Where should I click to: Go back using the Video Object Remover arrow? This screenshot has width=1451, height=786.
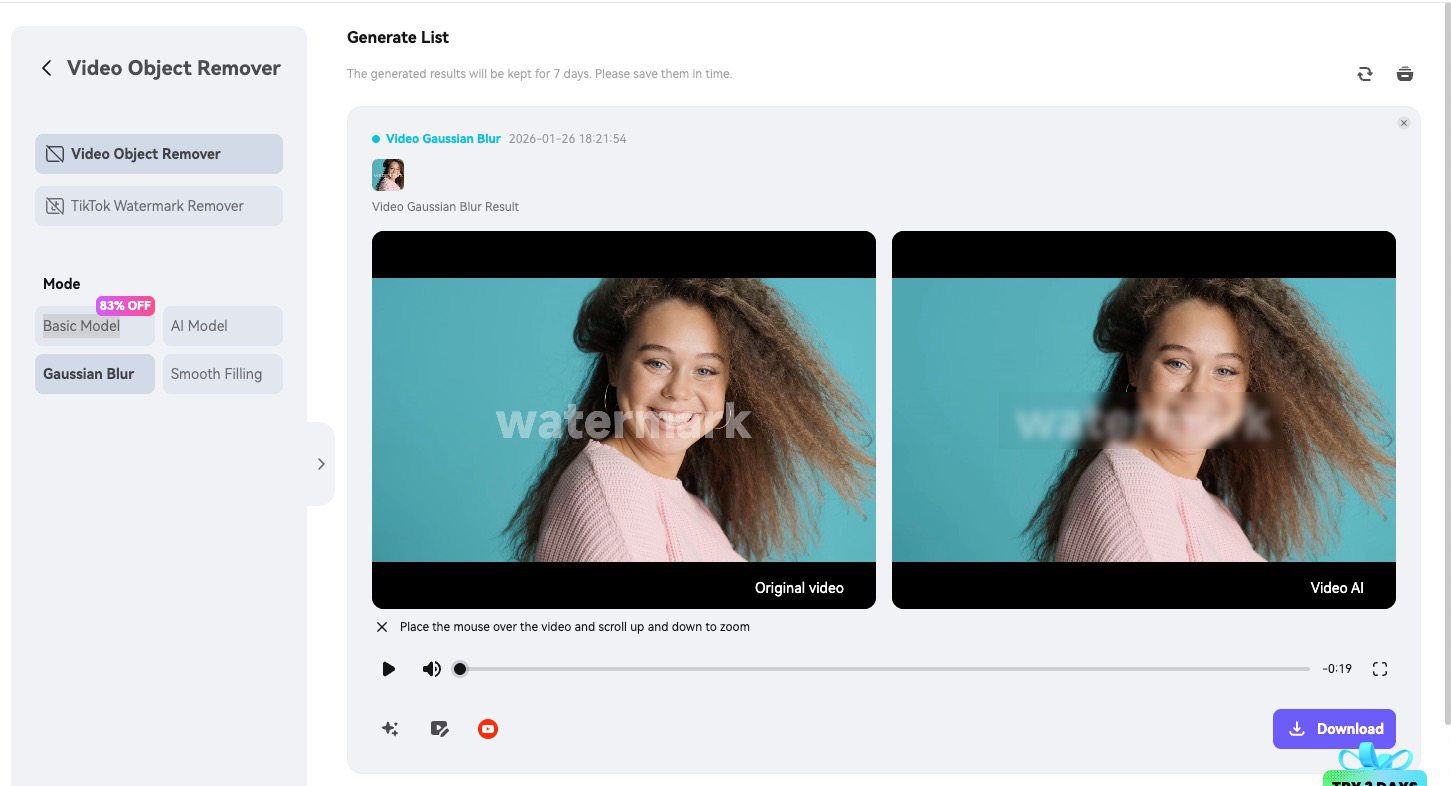(x=46, y=67)
